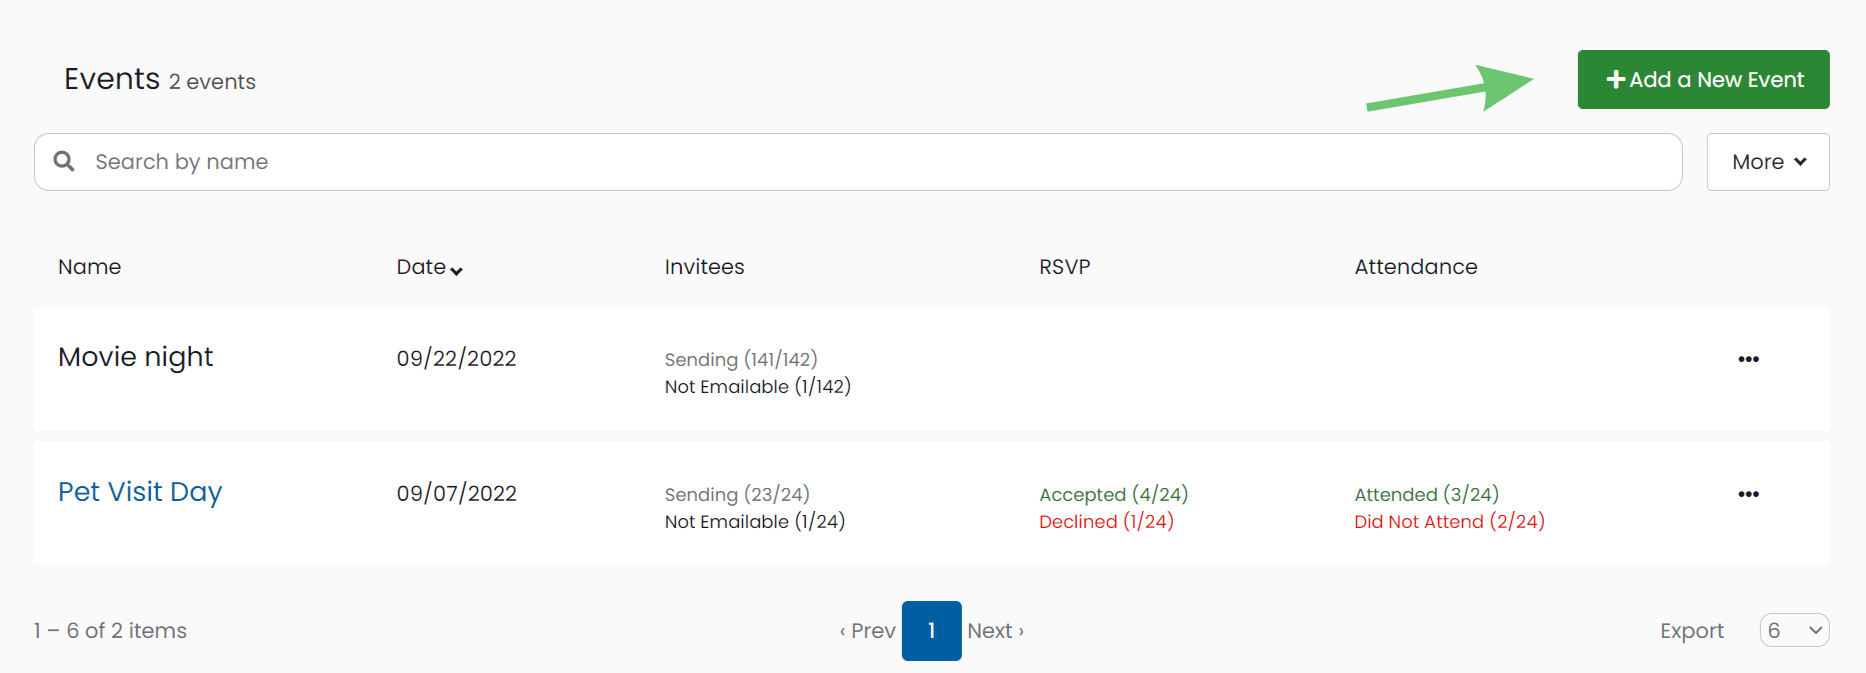1866x673 pixels.
Task: Open the three-dot menu for Movie night
Action: point(1748,359)
